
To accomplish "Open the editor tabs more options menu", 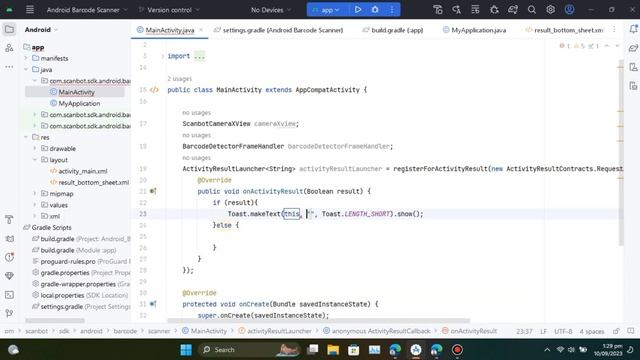I will pos(614,29).
